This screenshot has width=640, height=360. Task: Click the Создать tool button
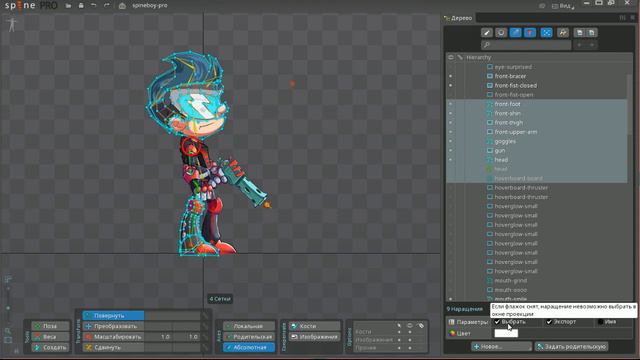click(x=51, y=347)
